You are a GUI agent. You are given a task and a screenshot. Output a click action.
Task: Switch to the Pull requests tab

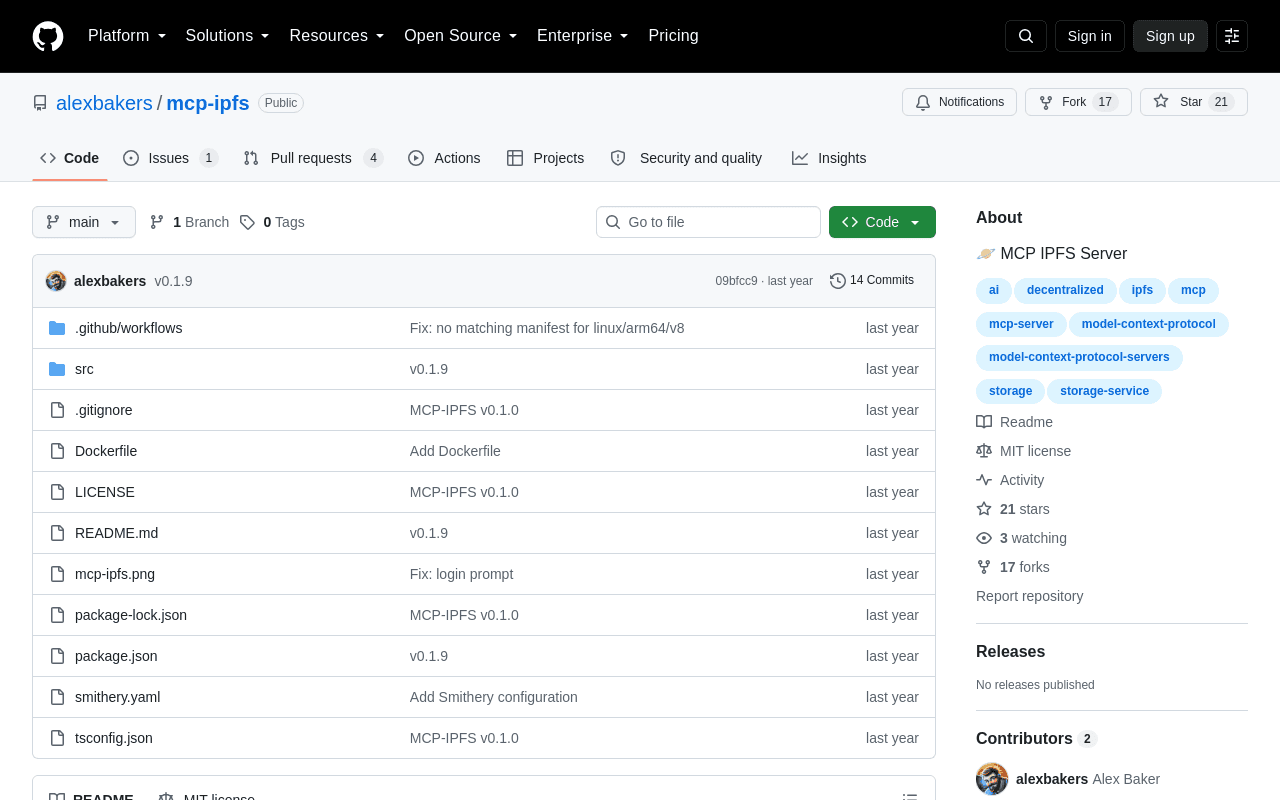tap(313, 158)
